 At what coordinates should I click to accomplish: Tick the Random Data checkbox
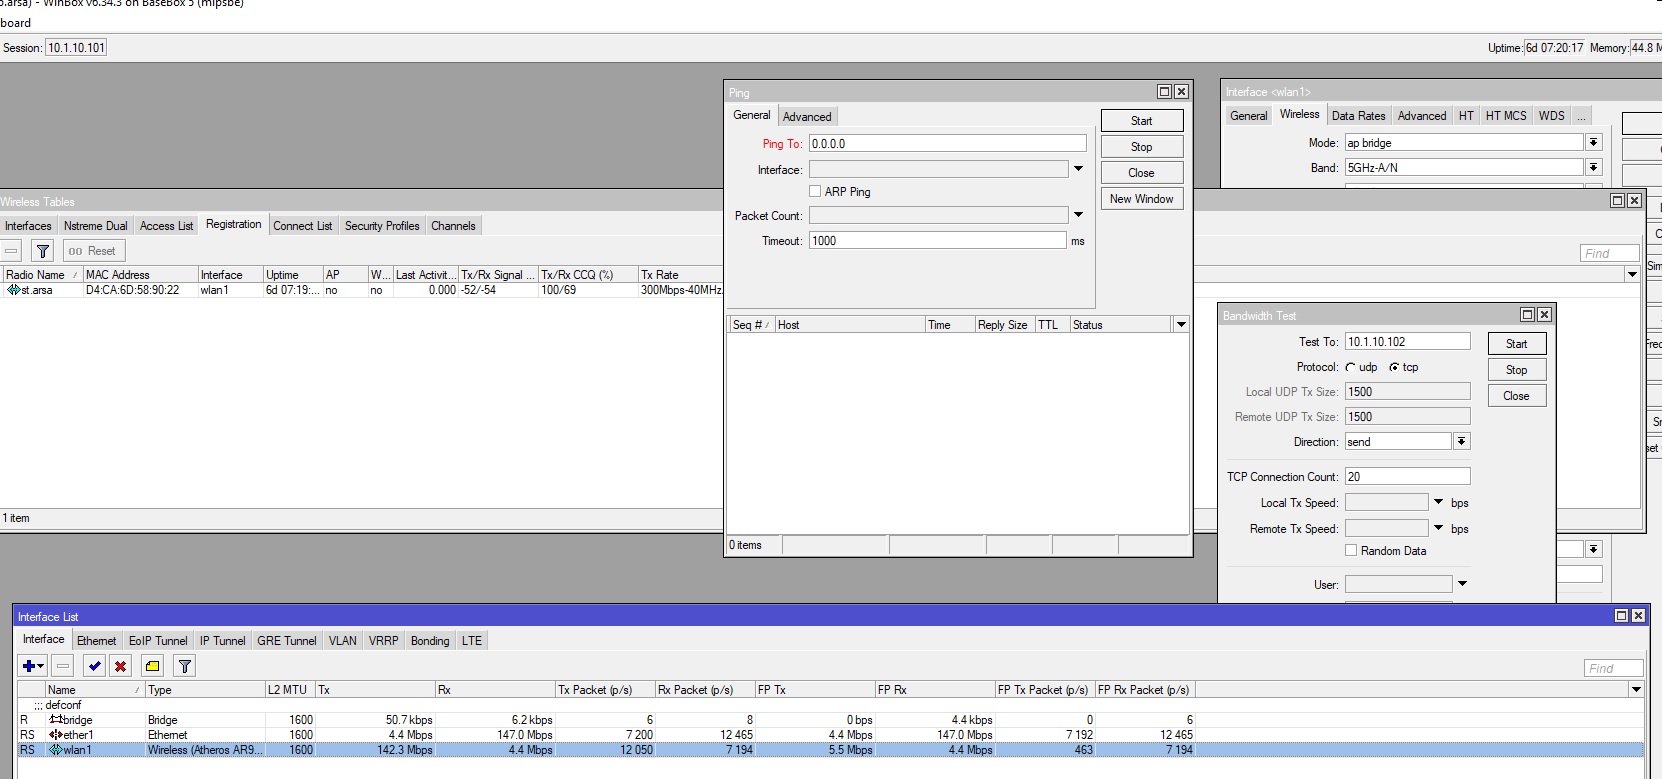1351,551
